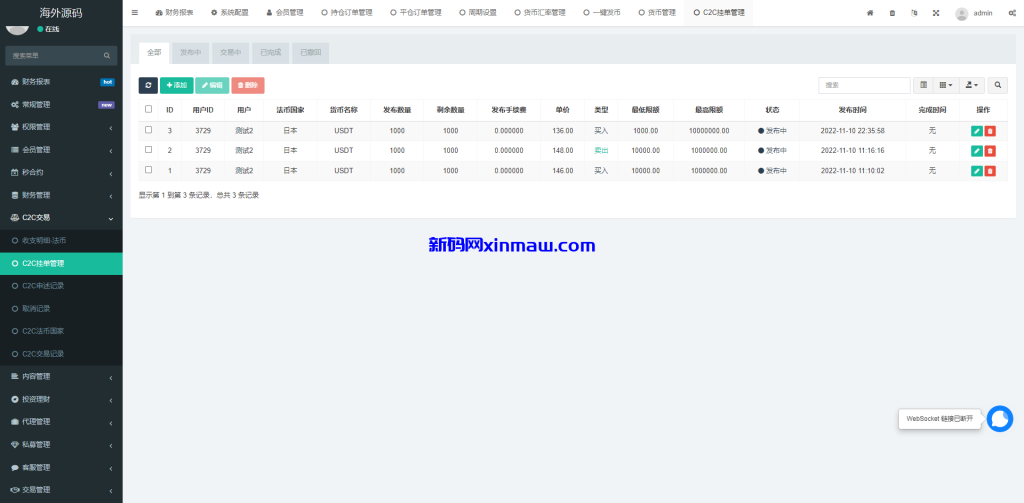Expand 财务管理 in the sidebar

pyautogui.click(x=61, y=195)
